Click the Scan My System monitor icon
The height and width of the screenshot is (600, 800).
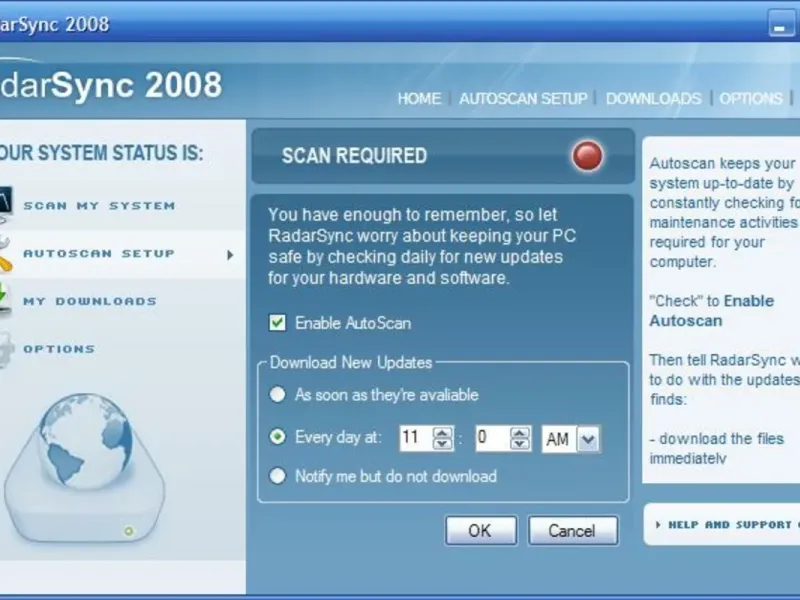[x=6, y=205]
